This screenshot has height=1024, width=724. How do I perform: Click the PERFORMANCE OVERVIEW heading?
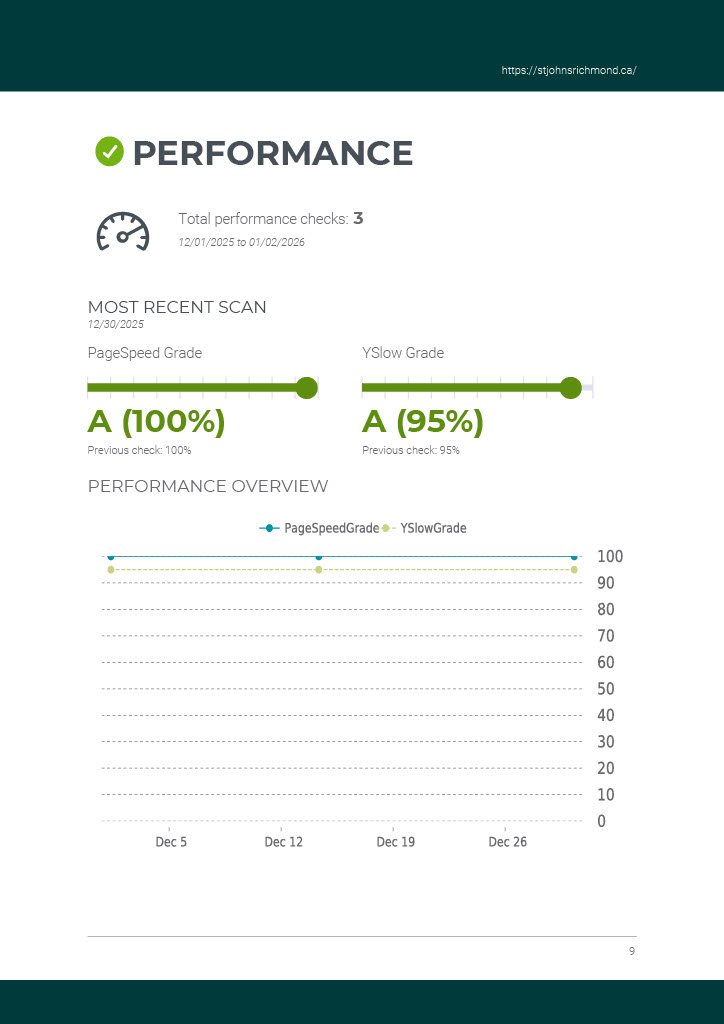point(208,487)
